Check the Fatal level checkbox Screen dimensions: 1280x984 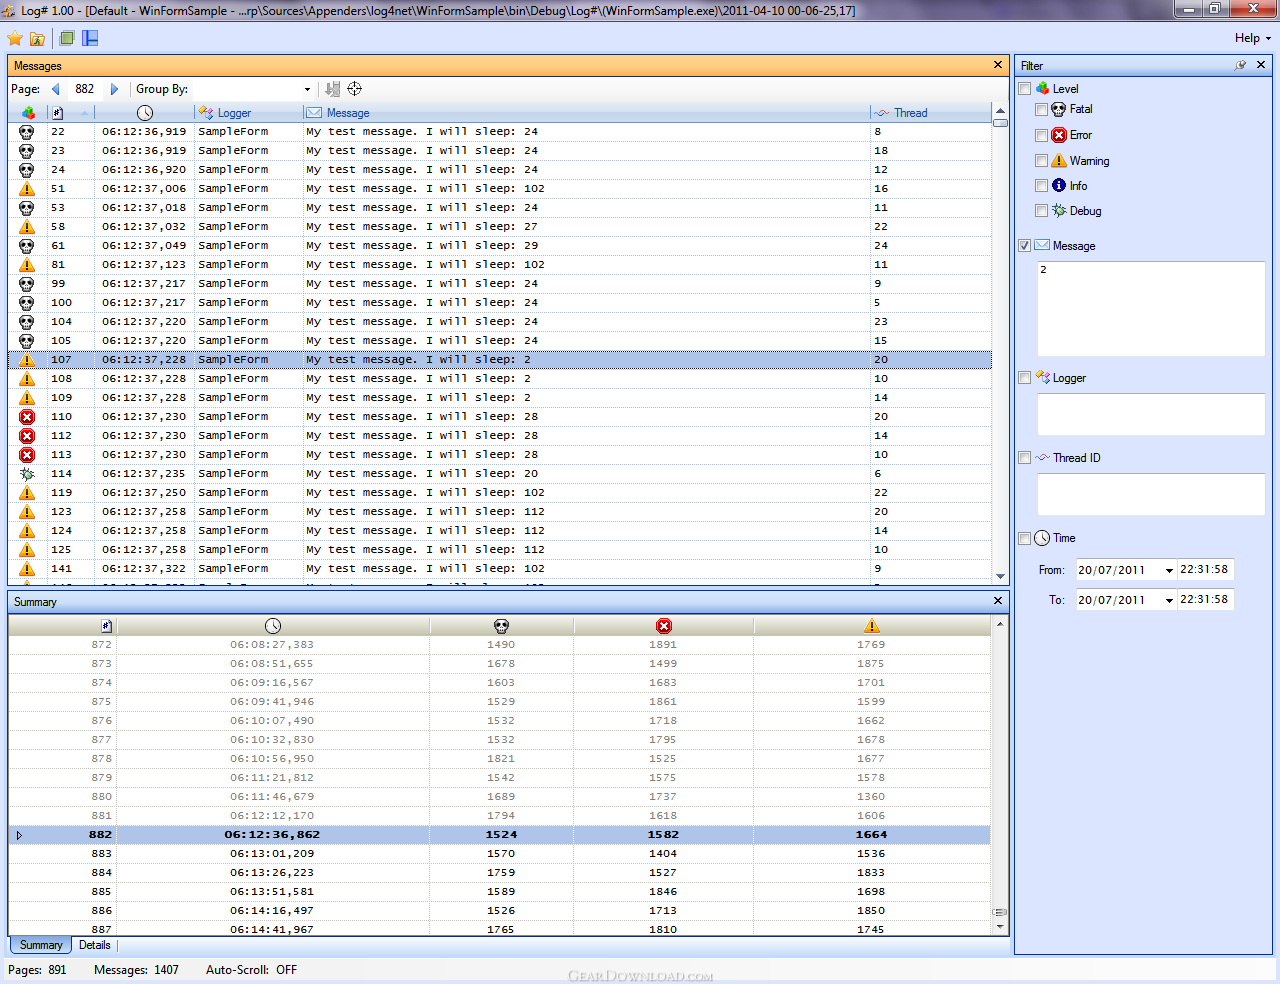pyautogui.click(x=1042, y=110)
